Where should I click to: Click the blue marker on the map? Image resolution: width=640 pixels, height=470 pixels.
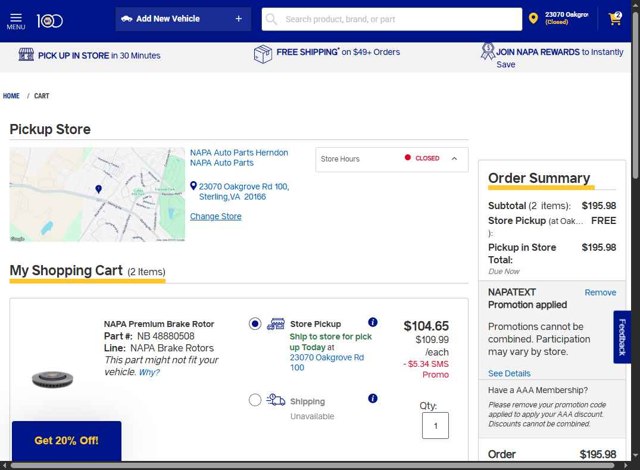coord(98,189)
